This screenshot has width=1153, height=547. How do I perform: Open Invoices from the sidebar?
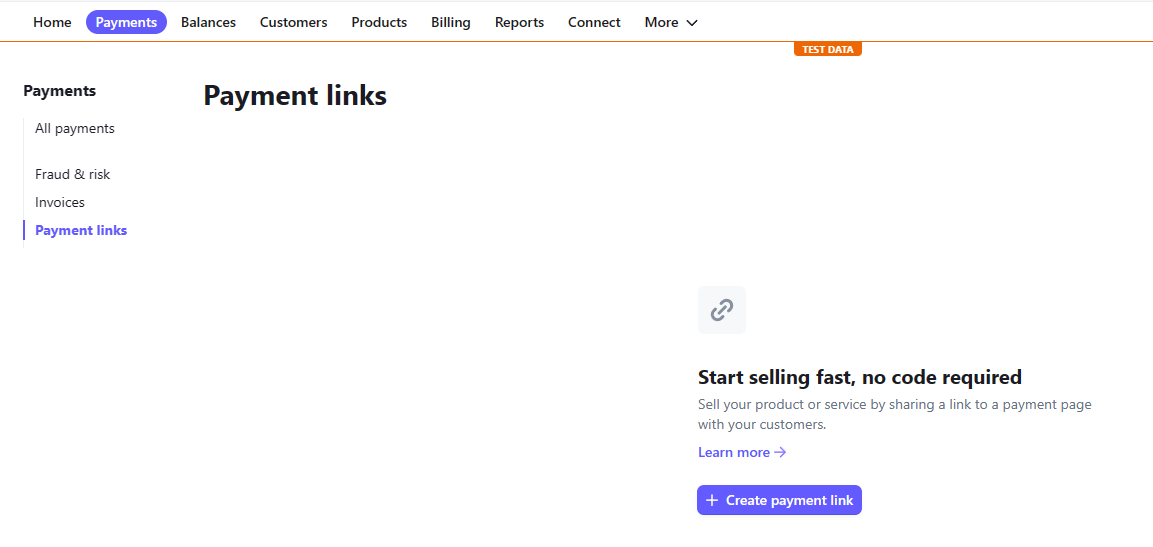60,202
